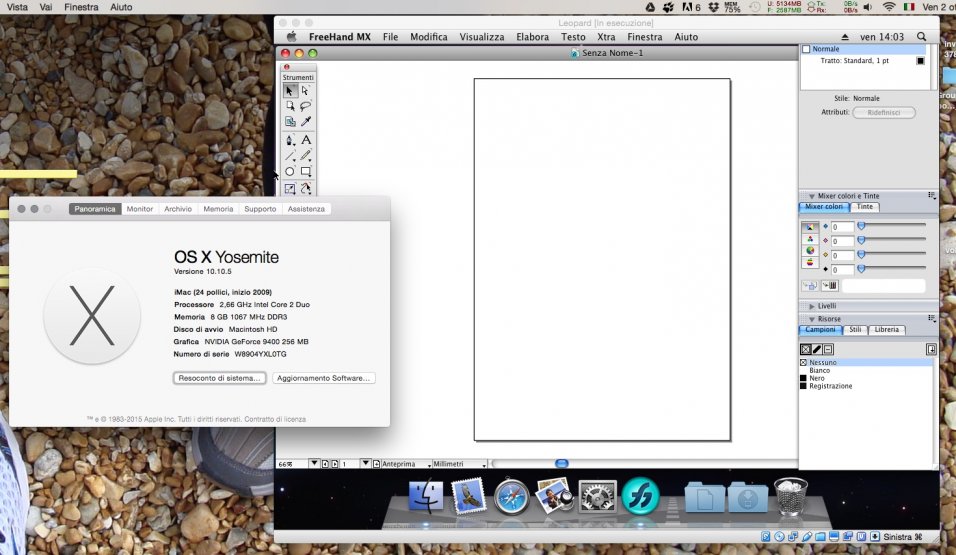Select the Pencil tool

click(x=306, y=156)
